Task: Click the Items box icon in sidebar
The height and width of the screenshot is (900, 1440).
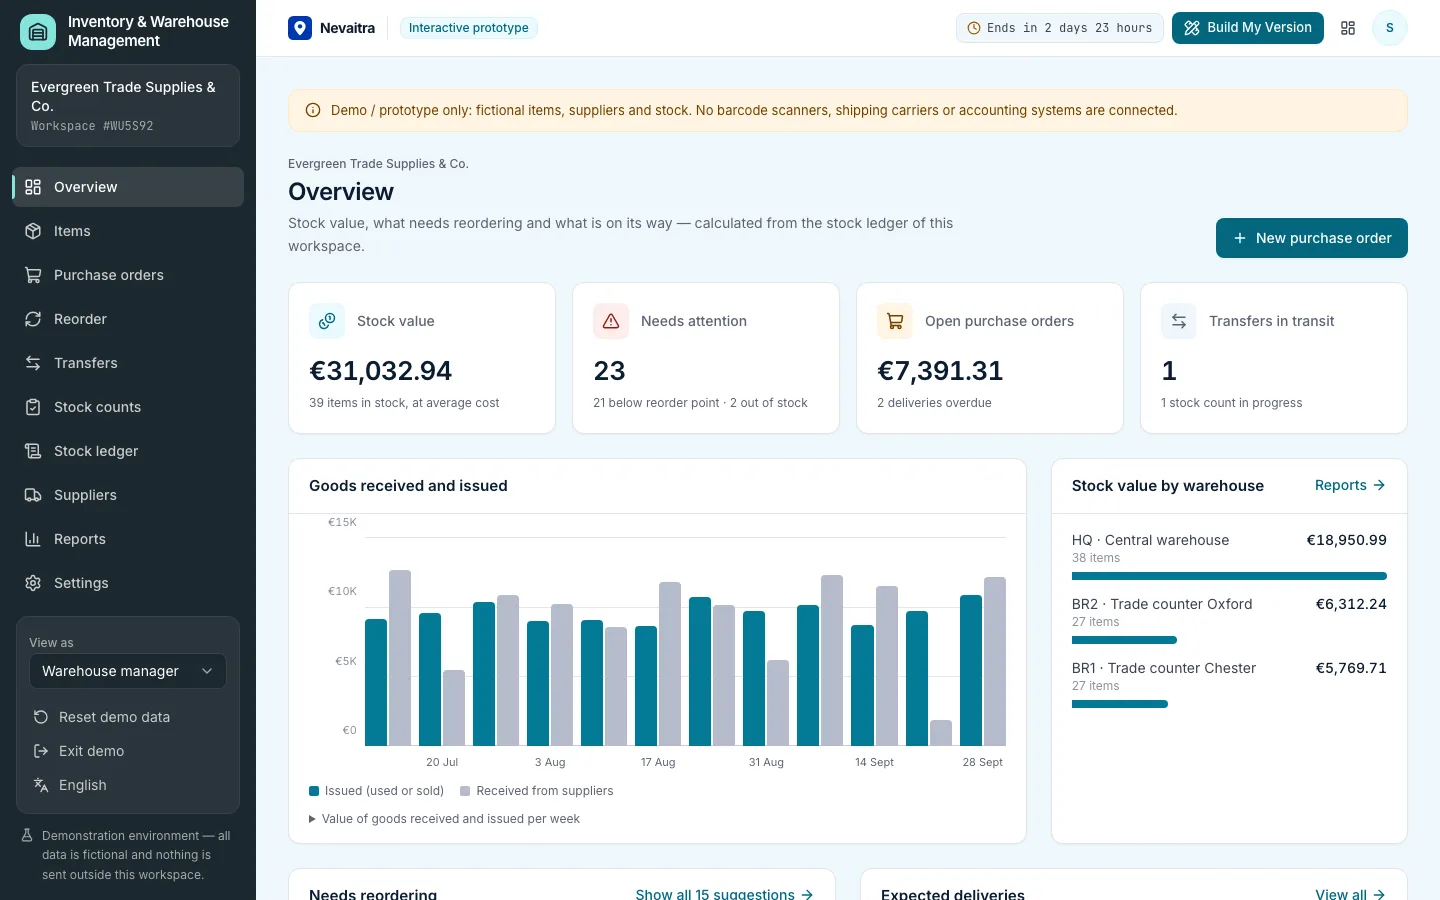Action: 33,231
